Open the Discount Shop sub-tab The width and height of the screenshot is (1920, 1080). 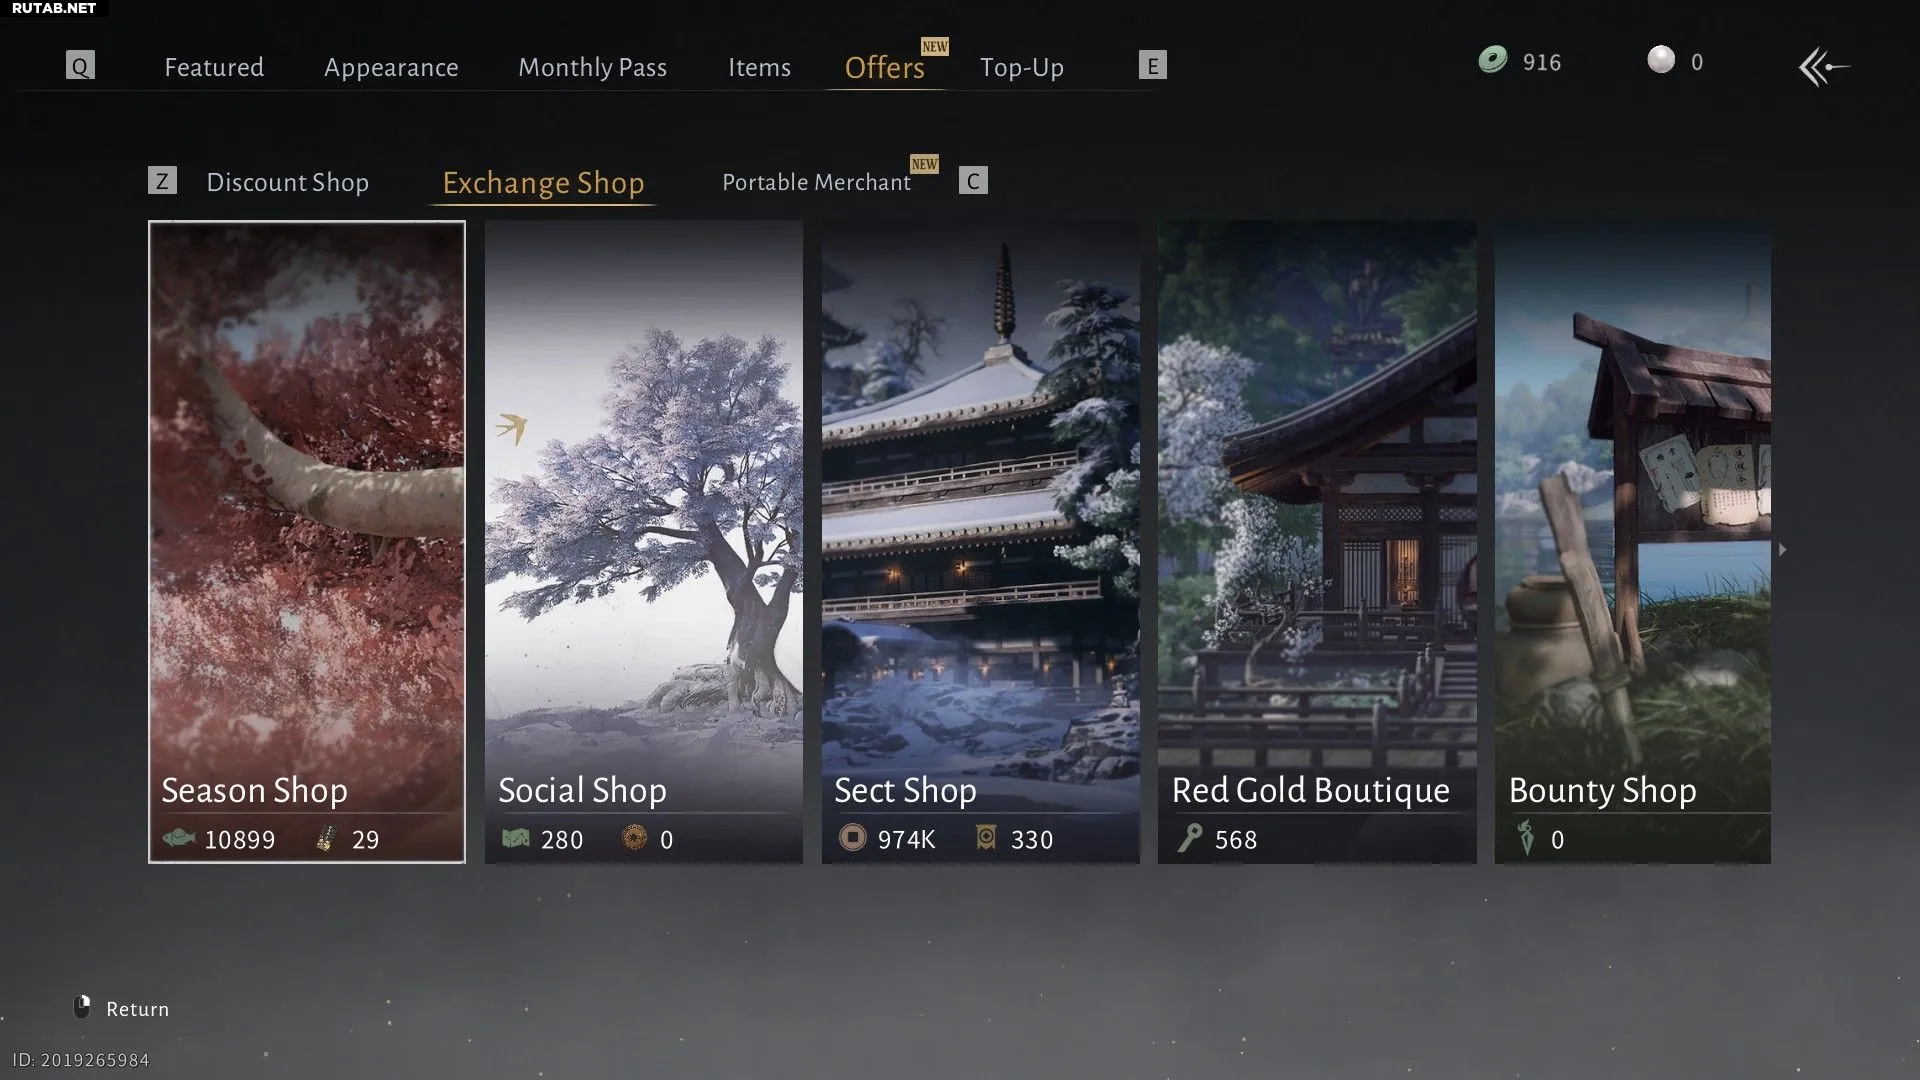[288, 182]
